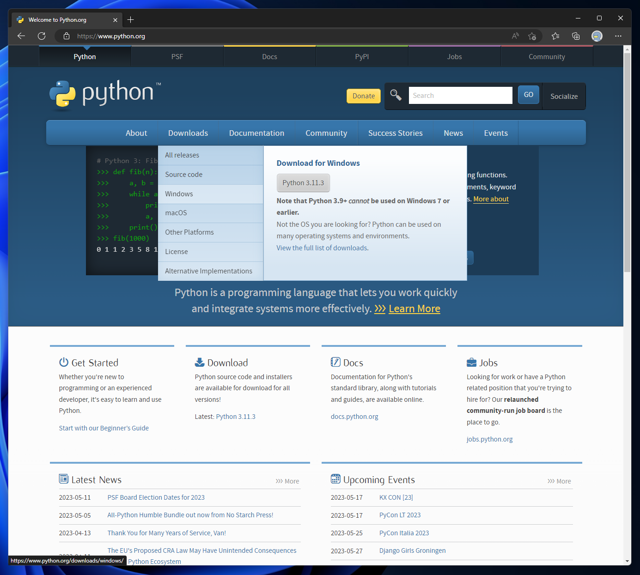Open More link beside Latest News
640x575 pixels.
point(287,481)
